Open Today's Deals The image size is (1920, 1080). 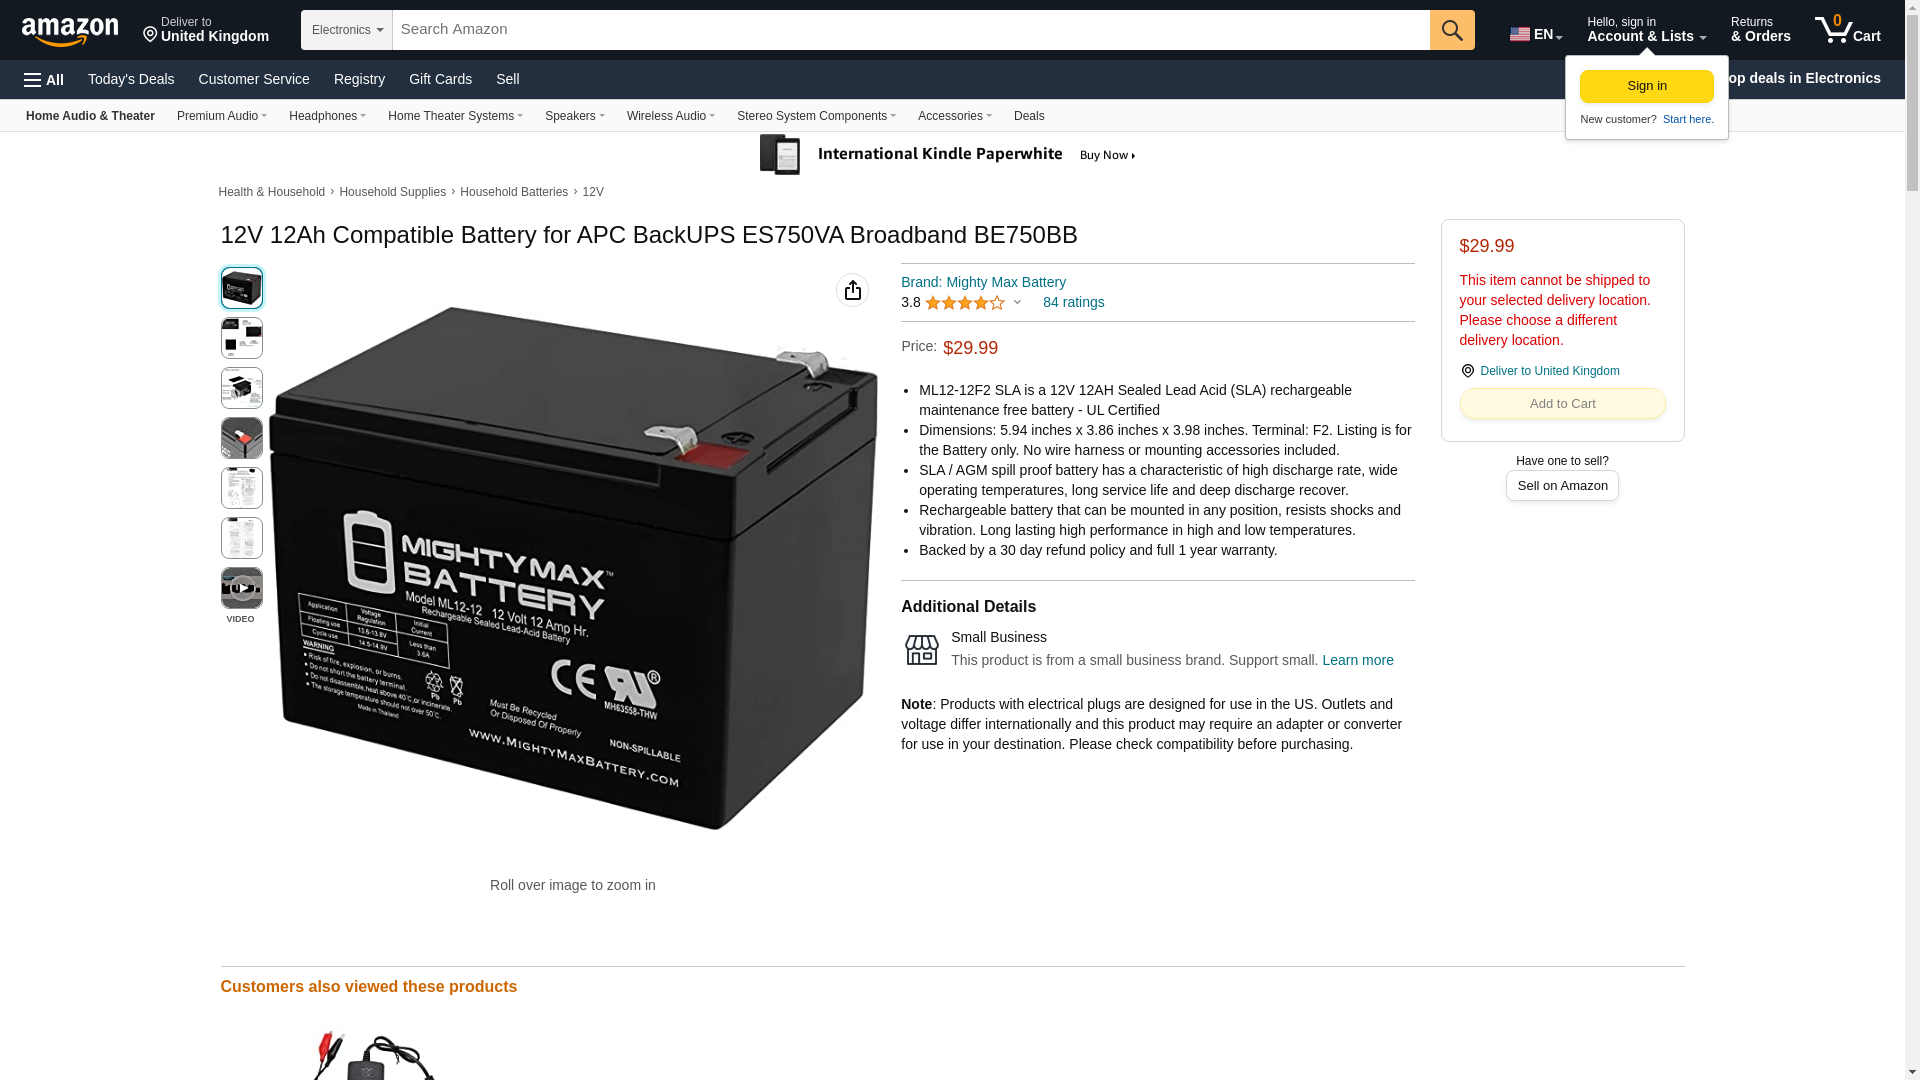[x=131, y=79]
